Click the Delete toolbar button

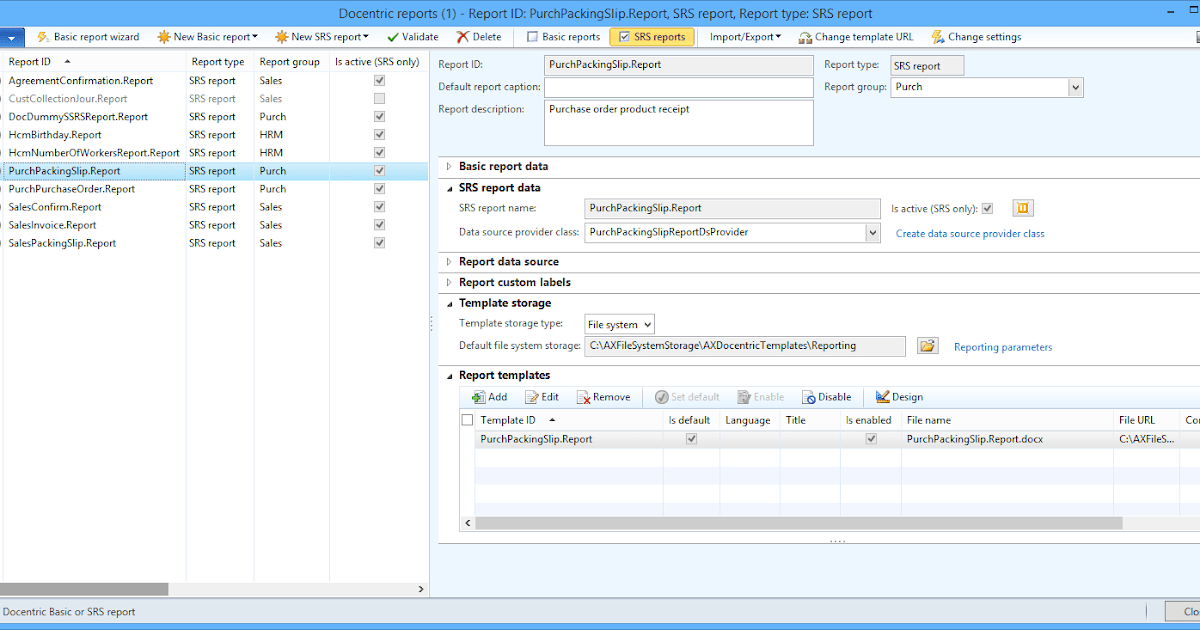point(479,37)
